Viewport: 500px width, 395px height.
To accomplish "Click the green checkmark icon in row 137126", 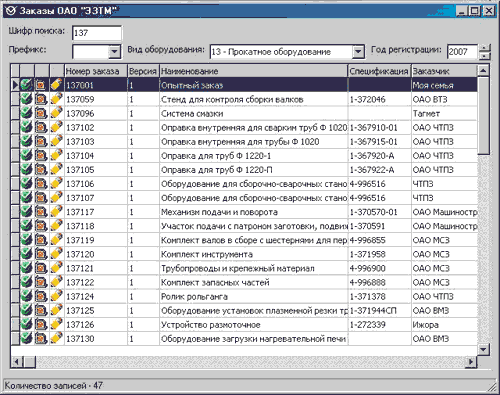I will click(x=27, y=324).
